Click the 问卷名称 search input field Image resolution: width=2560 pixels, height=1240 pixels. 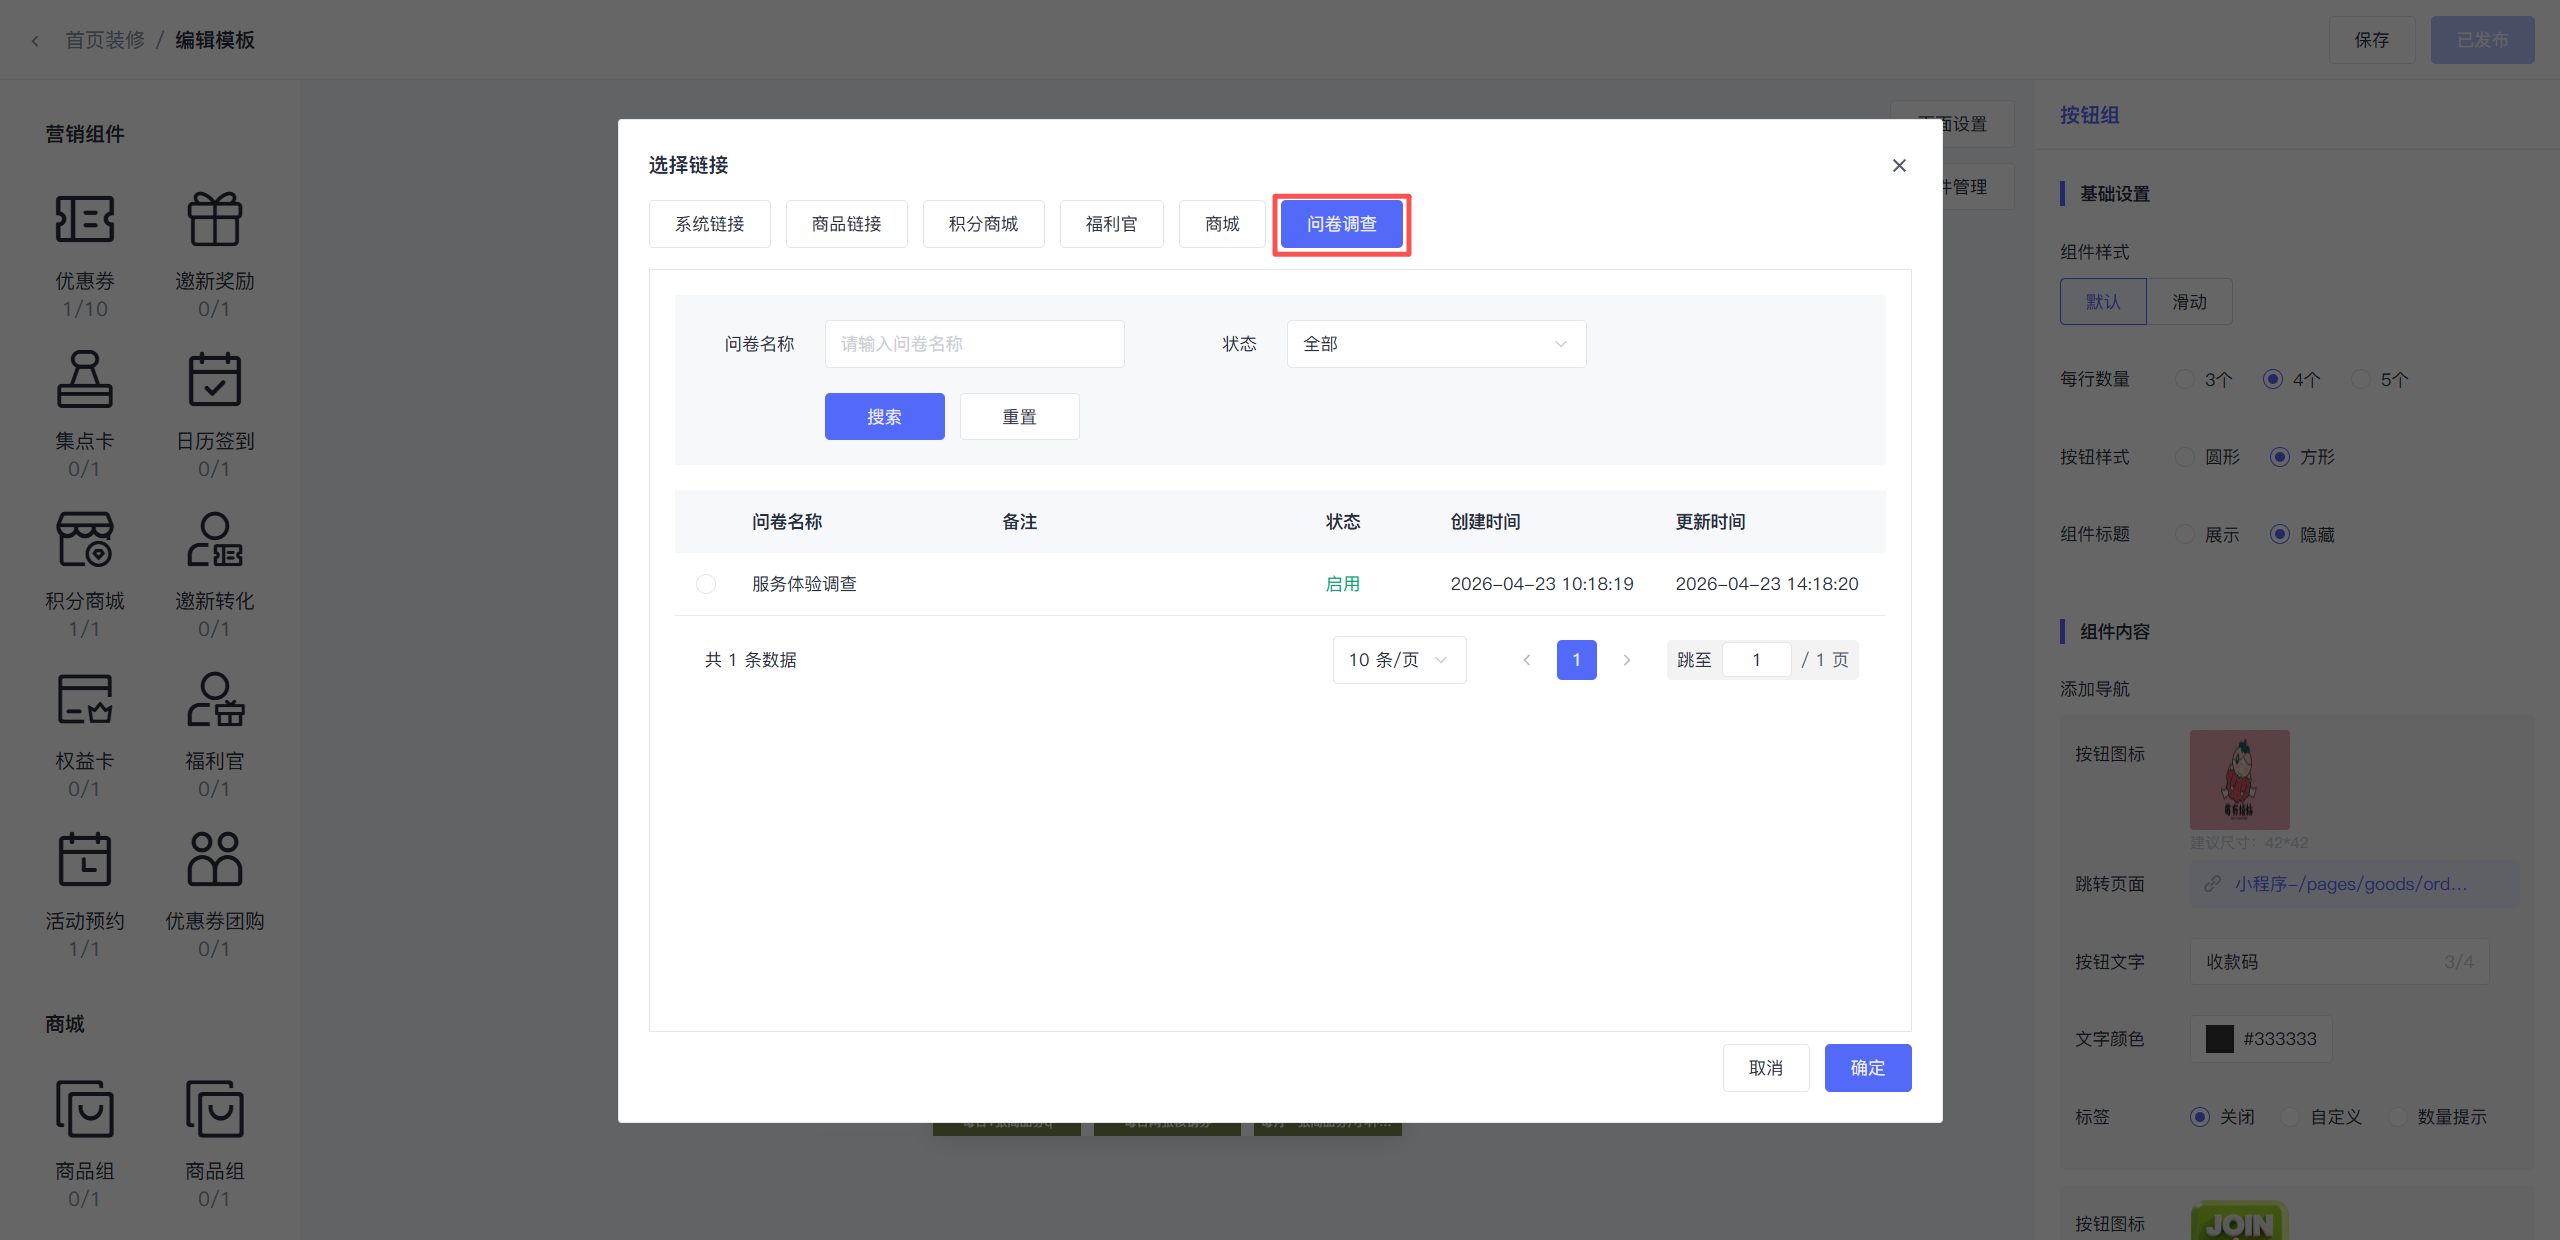(974, 344)
